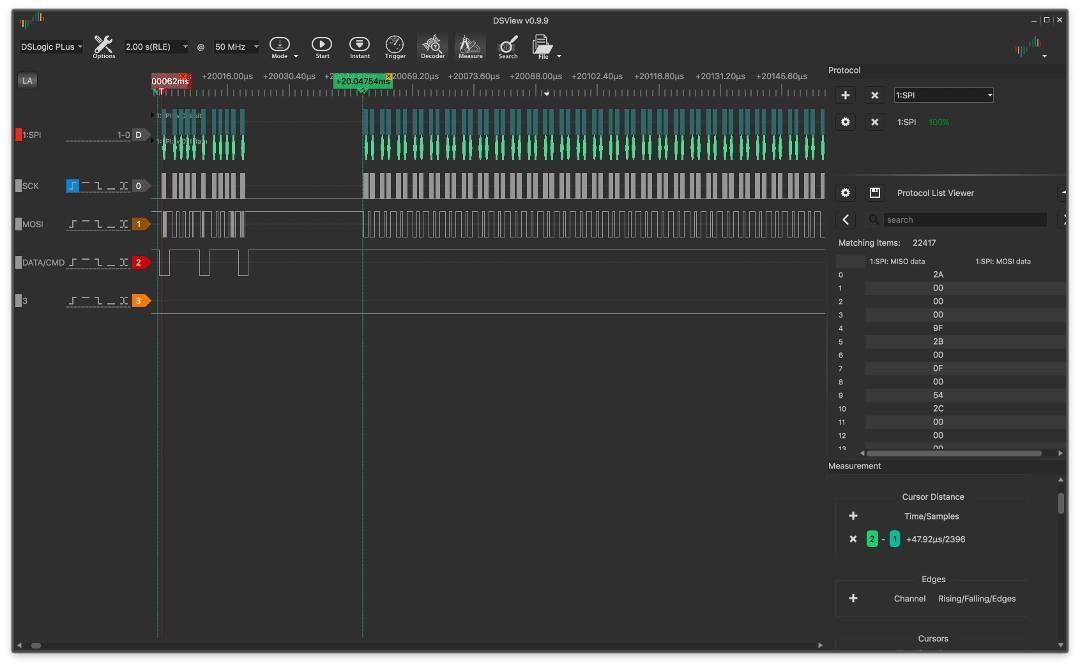The width and height of the screenshot is (1080, 667).
Task: Select the red 00062ms cursor flag
Action: pos(170,81)
